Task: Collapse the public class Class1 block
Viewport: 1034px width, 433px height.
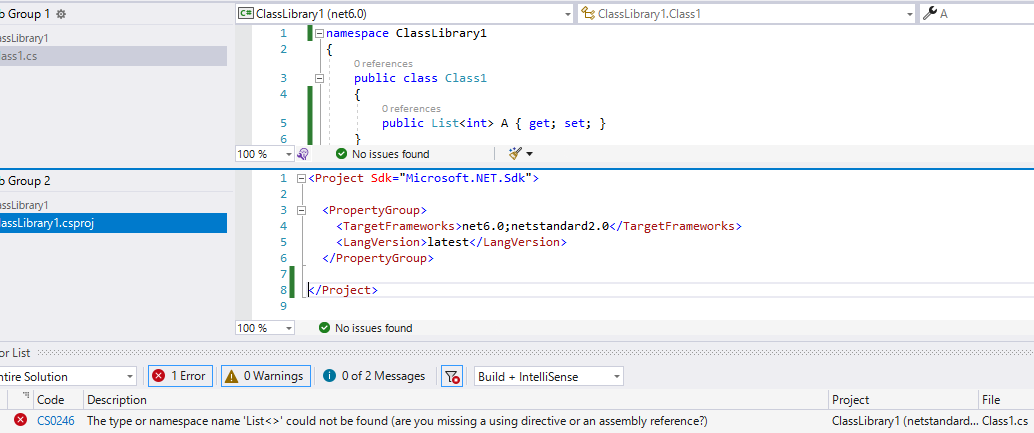Action: coord(319,78)
